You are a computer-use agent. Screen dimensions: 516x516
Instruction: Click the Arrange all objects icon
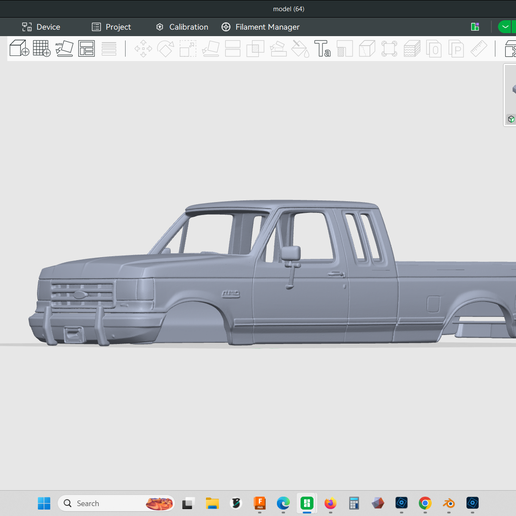pyautogui.click(x=86, y=49)
